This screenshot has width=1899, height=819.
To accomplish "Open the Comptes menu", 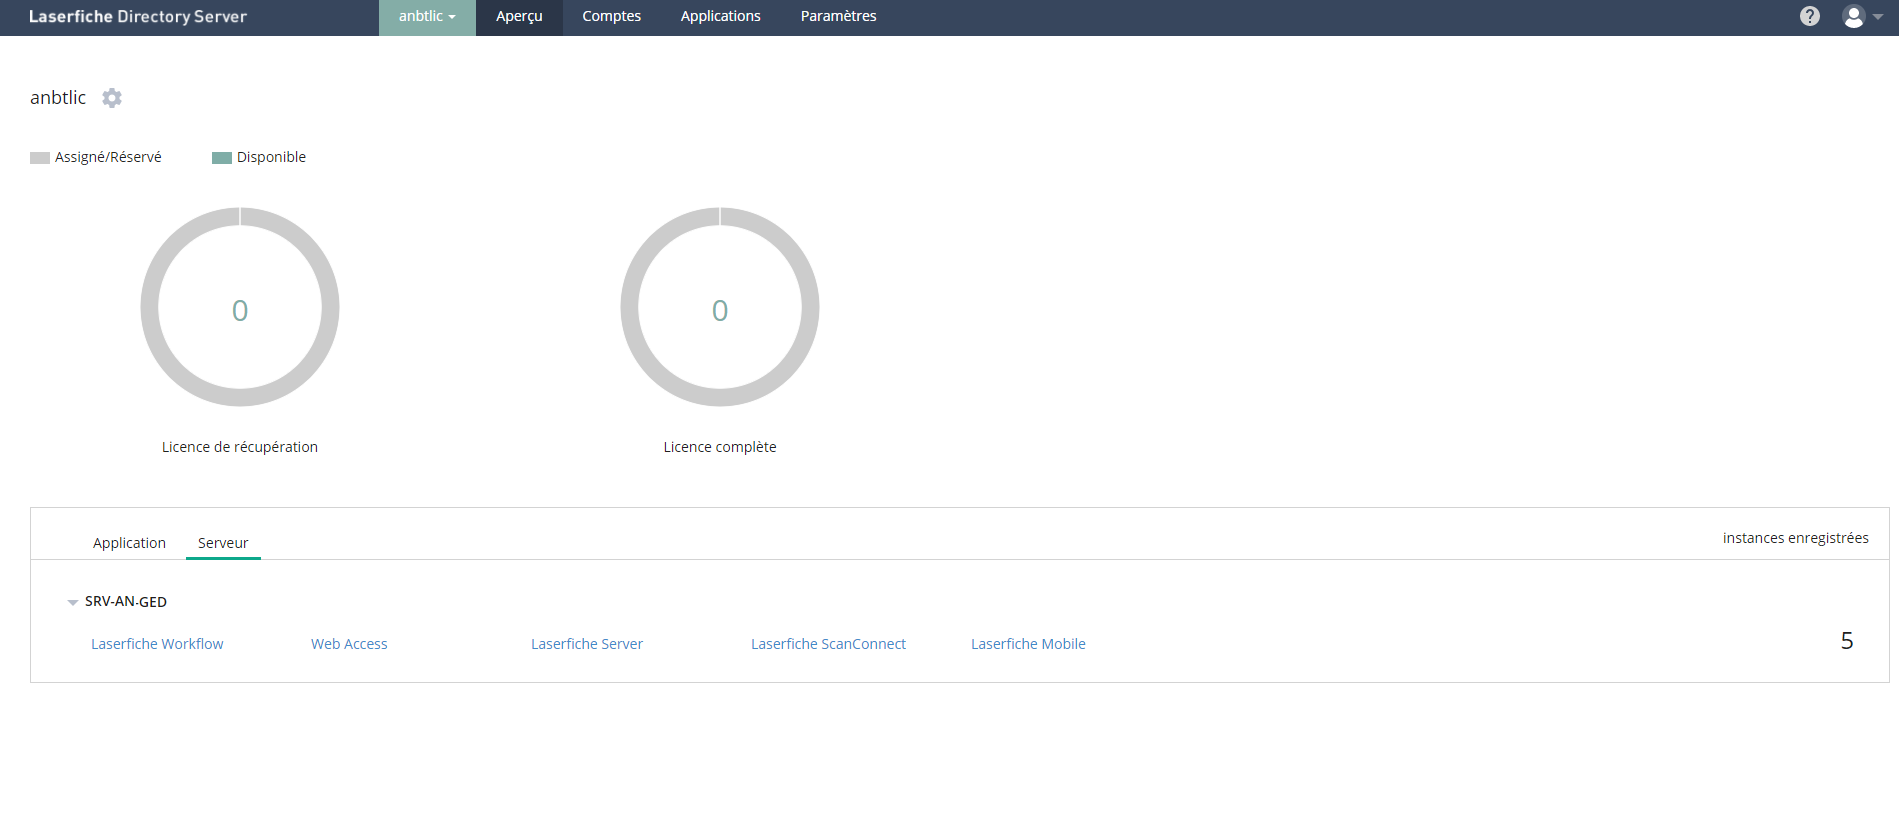I will [611, 17].
